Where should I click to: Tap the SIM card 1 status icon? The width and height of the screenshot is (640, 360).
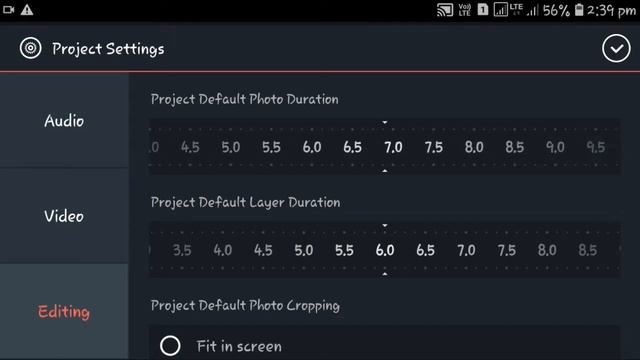pos(482,9)
